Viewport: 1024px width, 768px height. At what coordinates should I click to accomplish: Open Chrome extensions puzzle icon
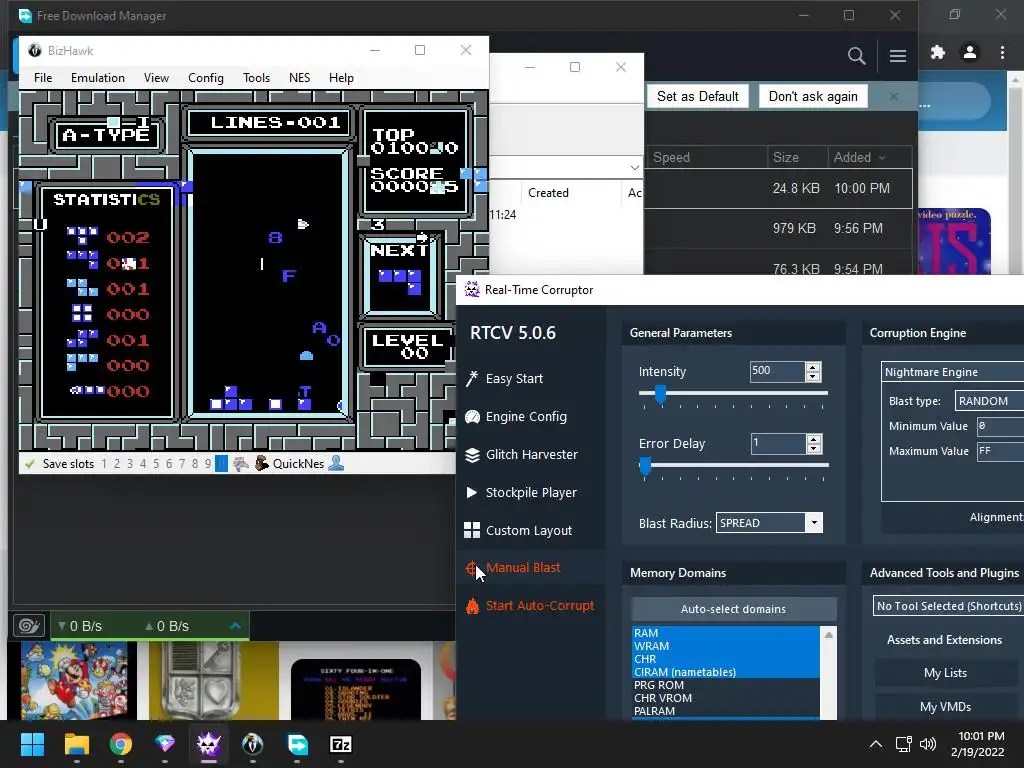pyautogui.click(x=938, y=52)
